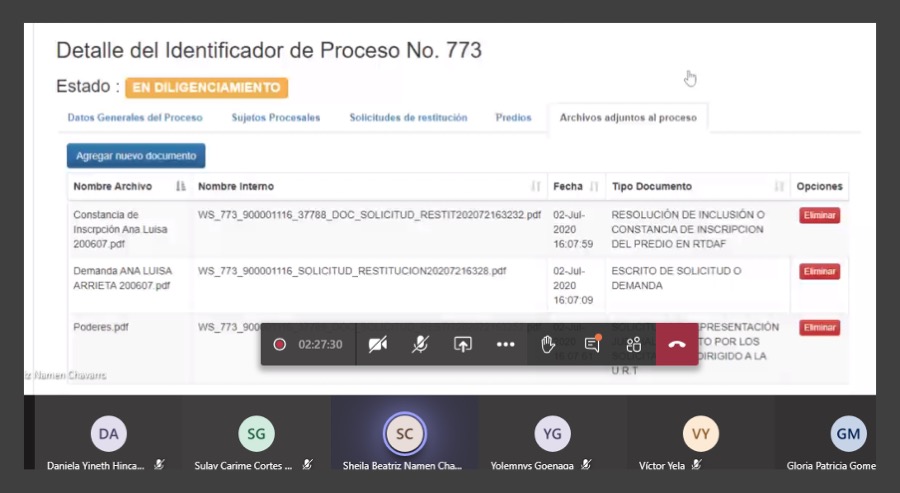The image size is (900, 493).
Task: Hang up the call
Action: tap(677, 344)
